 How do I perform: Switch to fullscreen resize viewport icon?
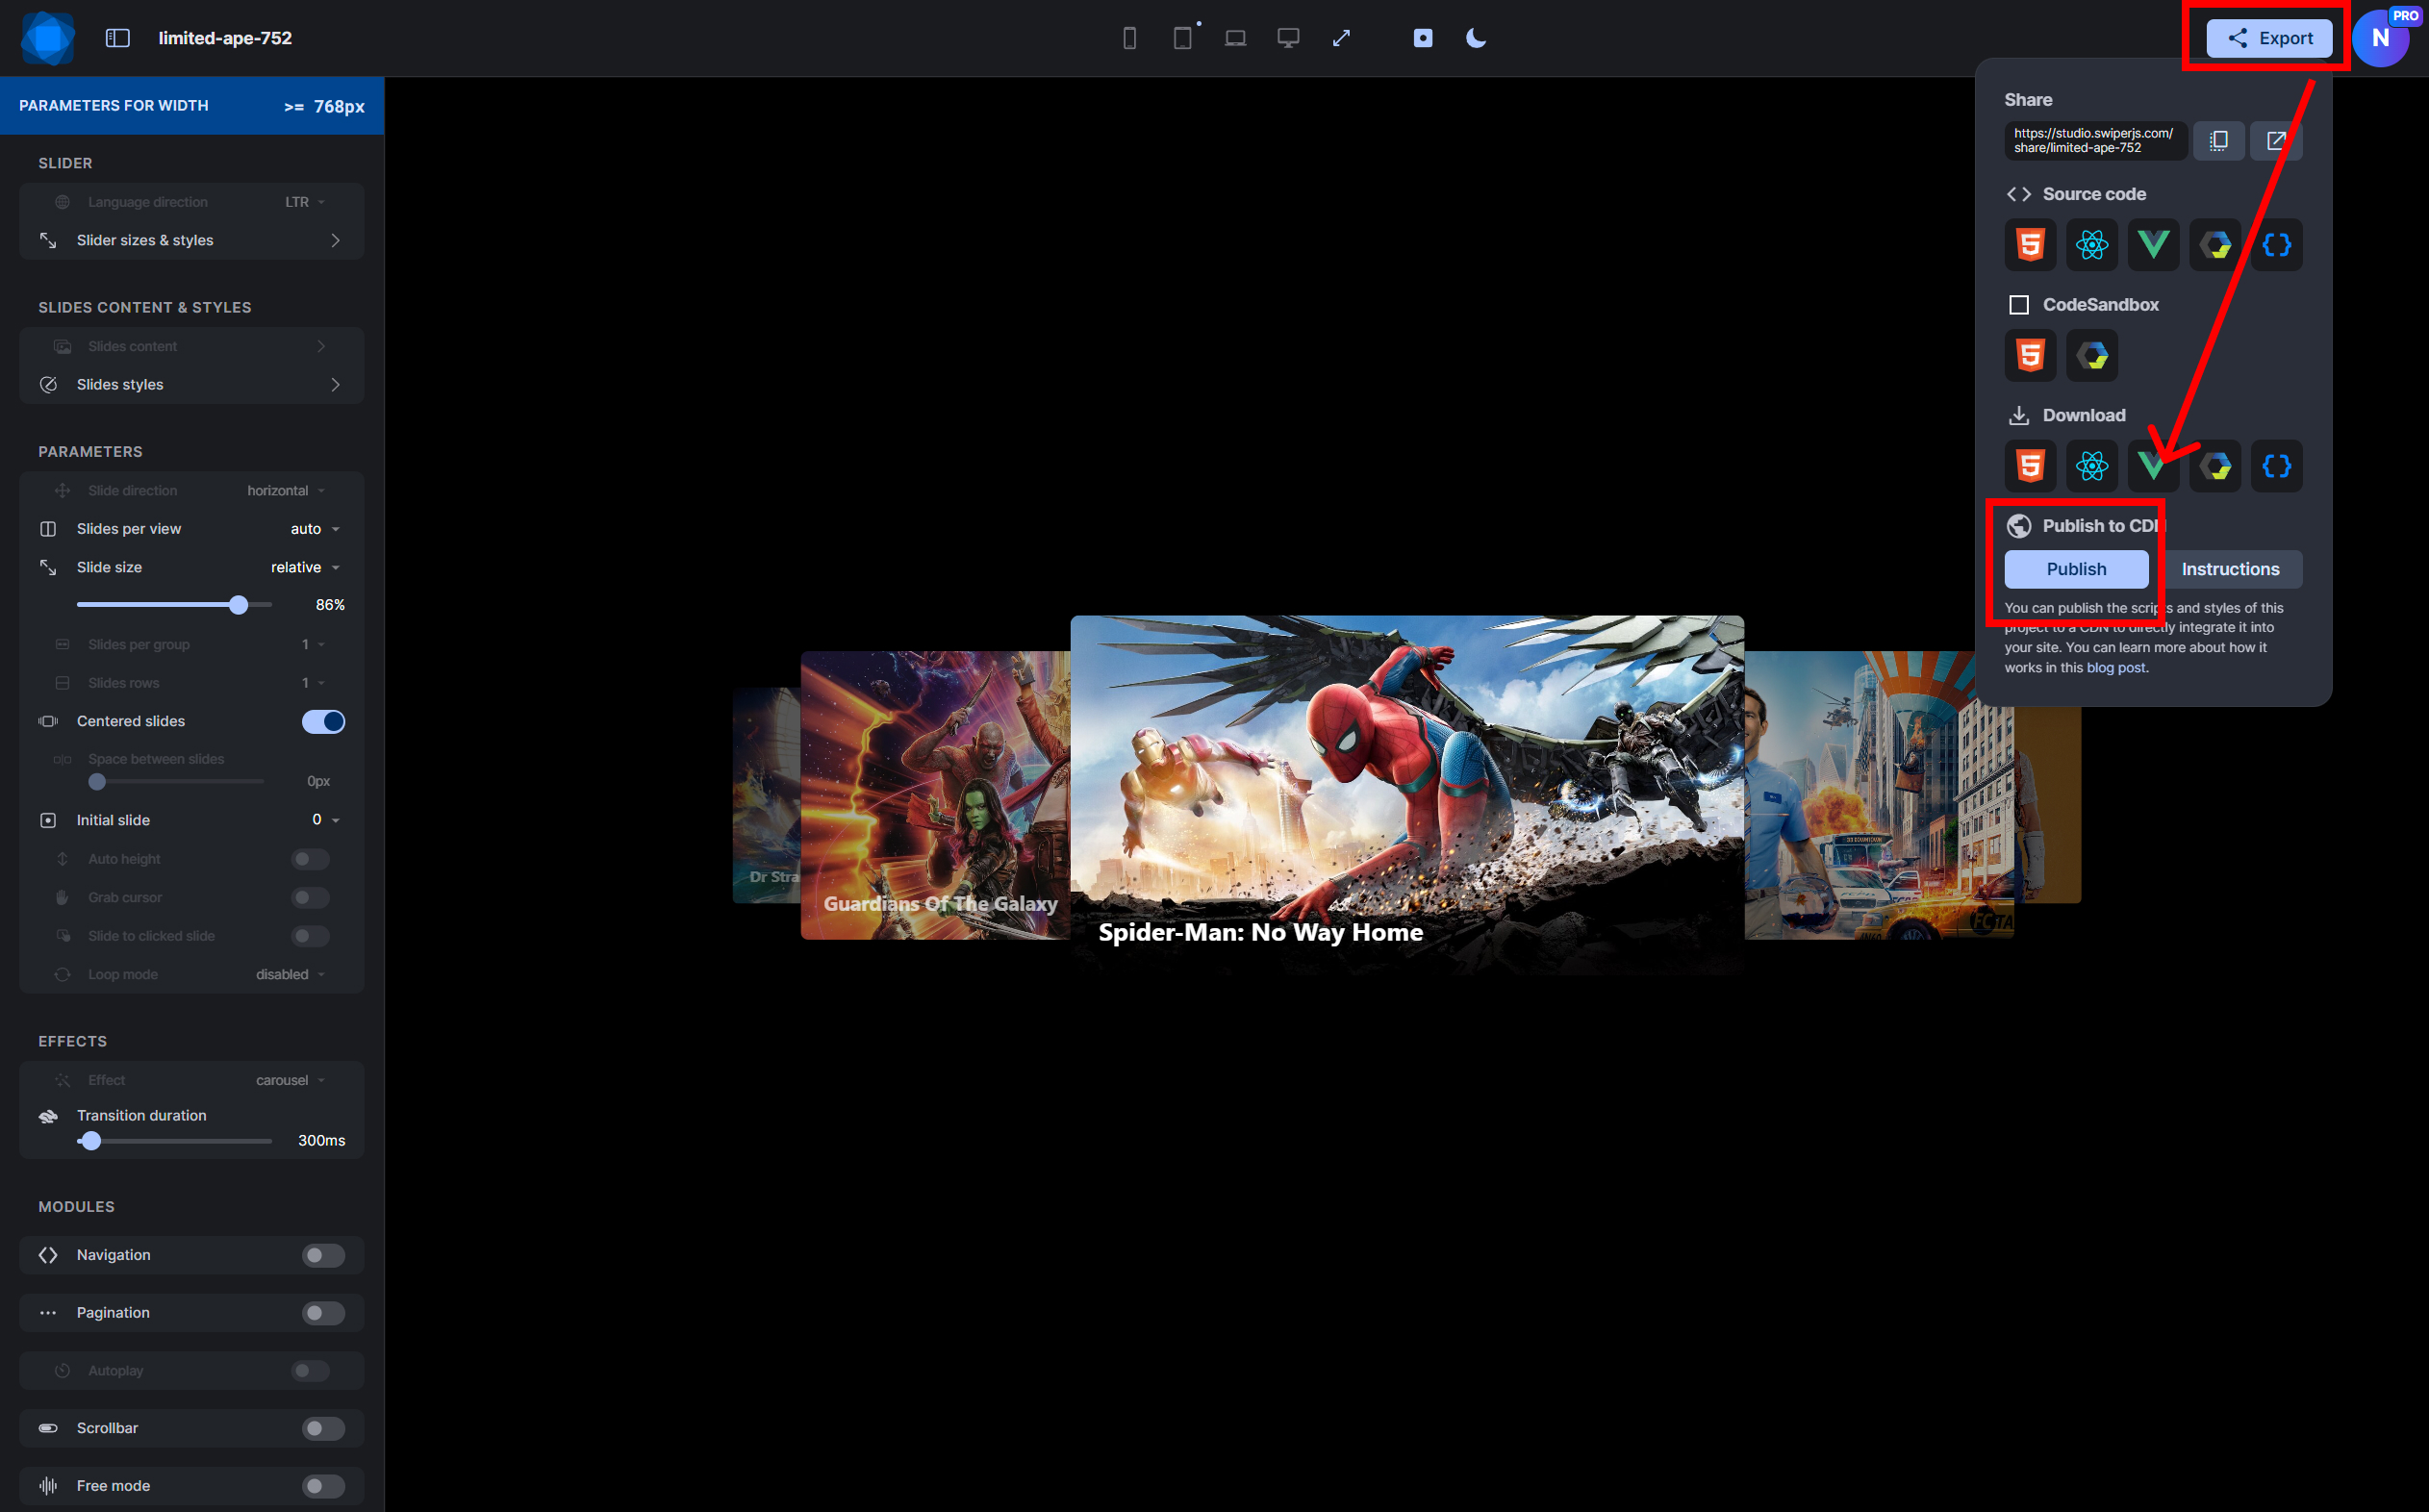(x=1341, y=38)
